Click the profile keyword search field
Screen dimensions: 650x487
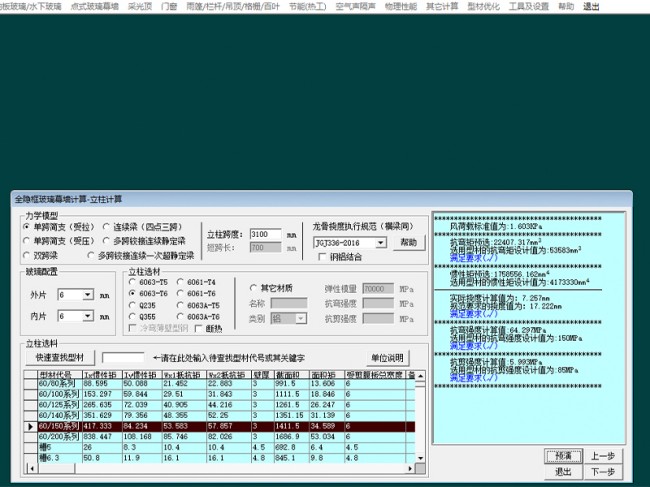tap(123, 357)
